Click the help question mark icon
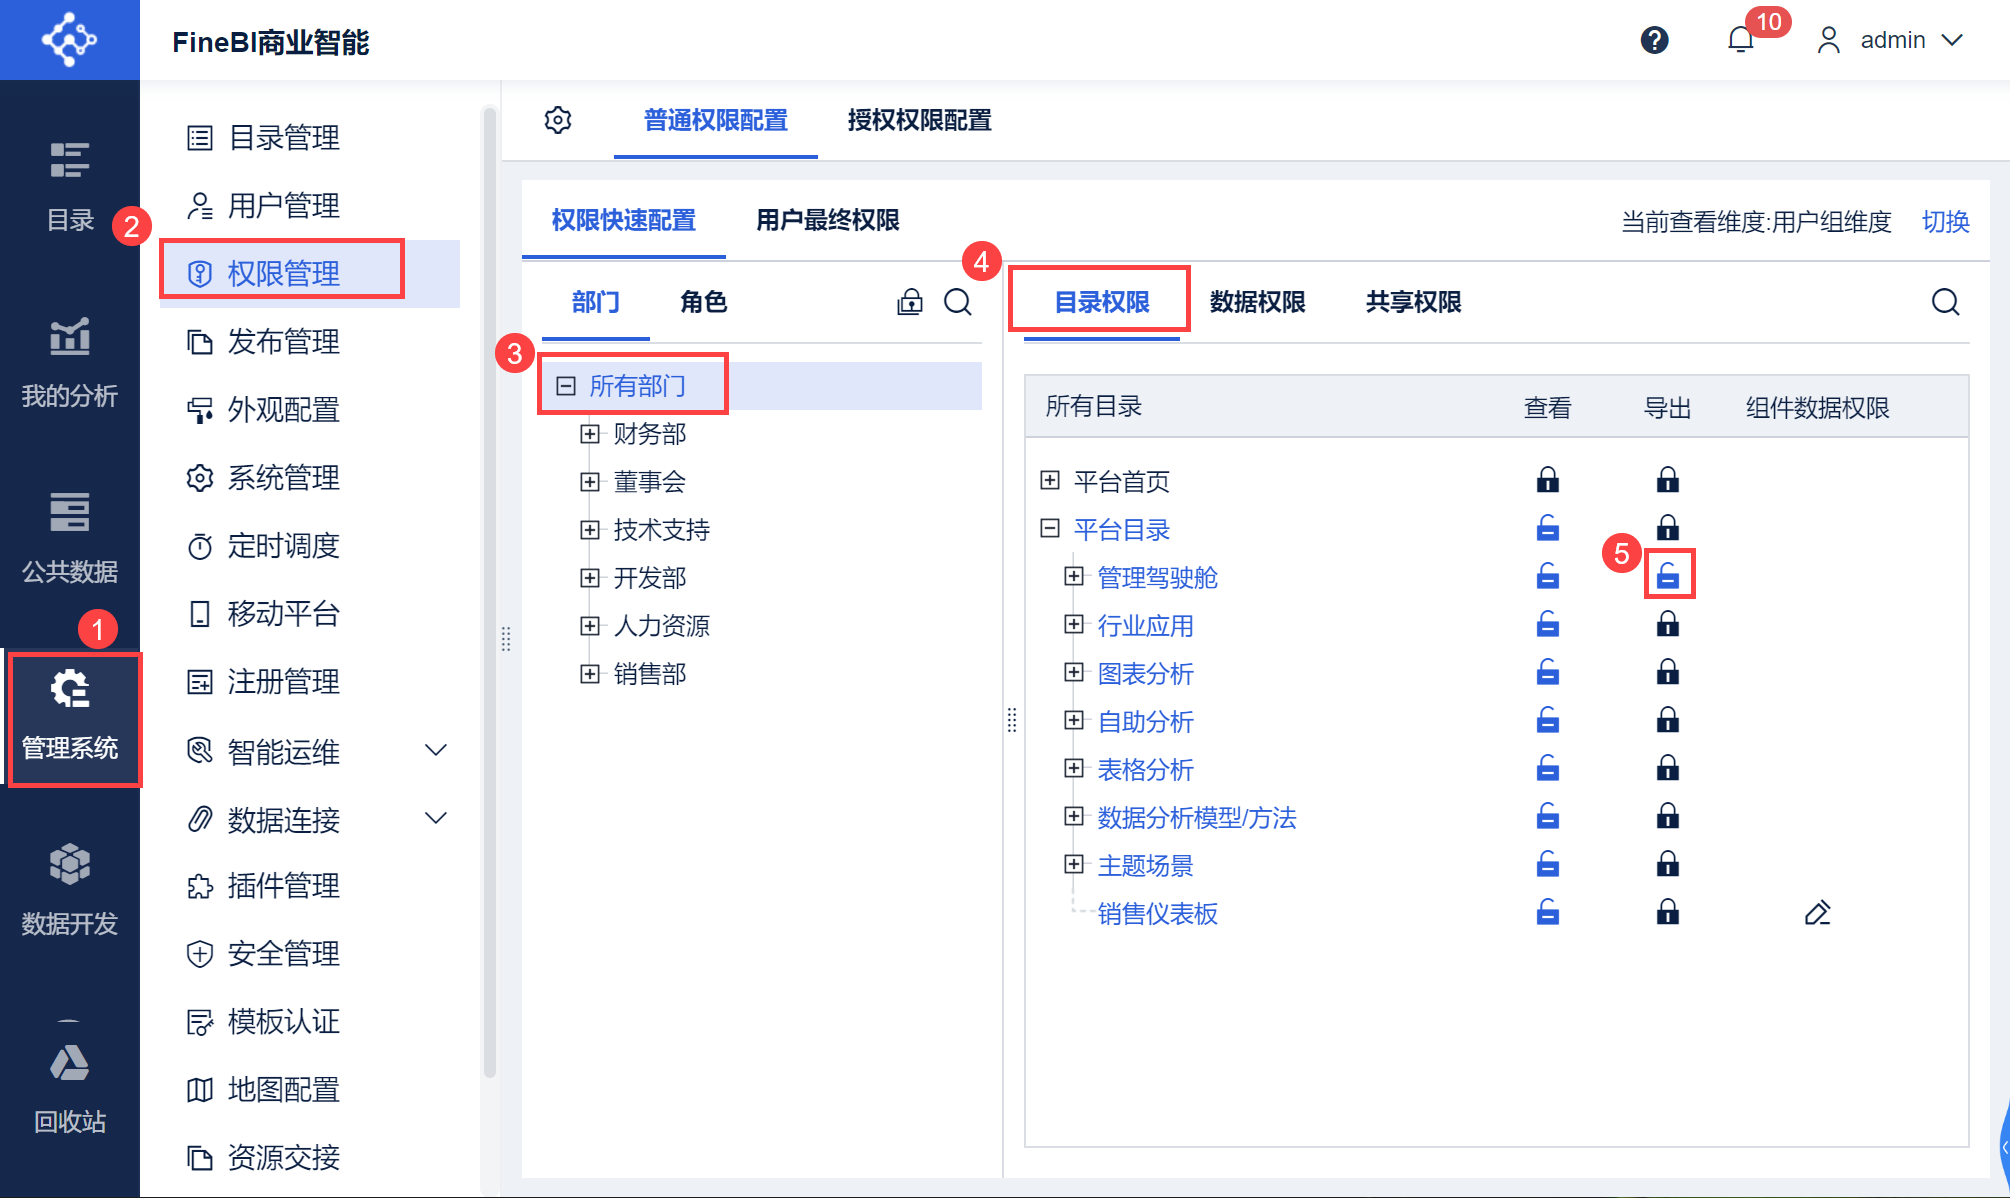 click(x=1654, y=40)
